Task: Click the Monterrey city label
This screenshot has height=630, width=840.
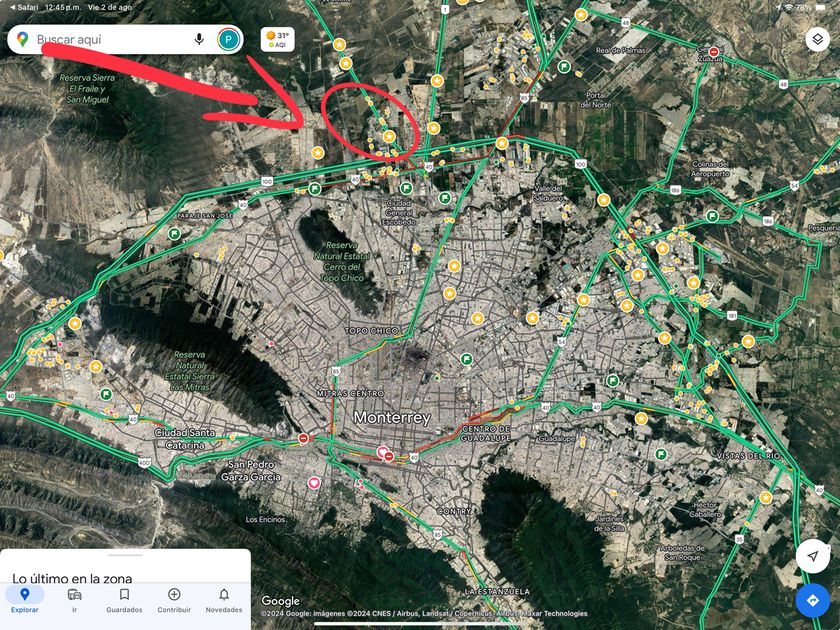Action: 392,417
